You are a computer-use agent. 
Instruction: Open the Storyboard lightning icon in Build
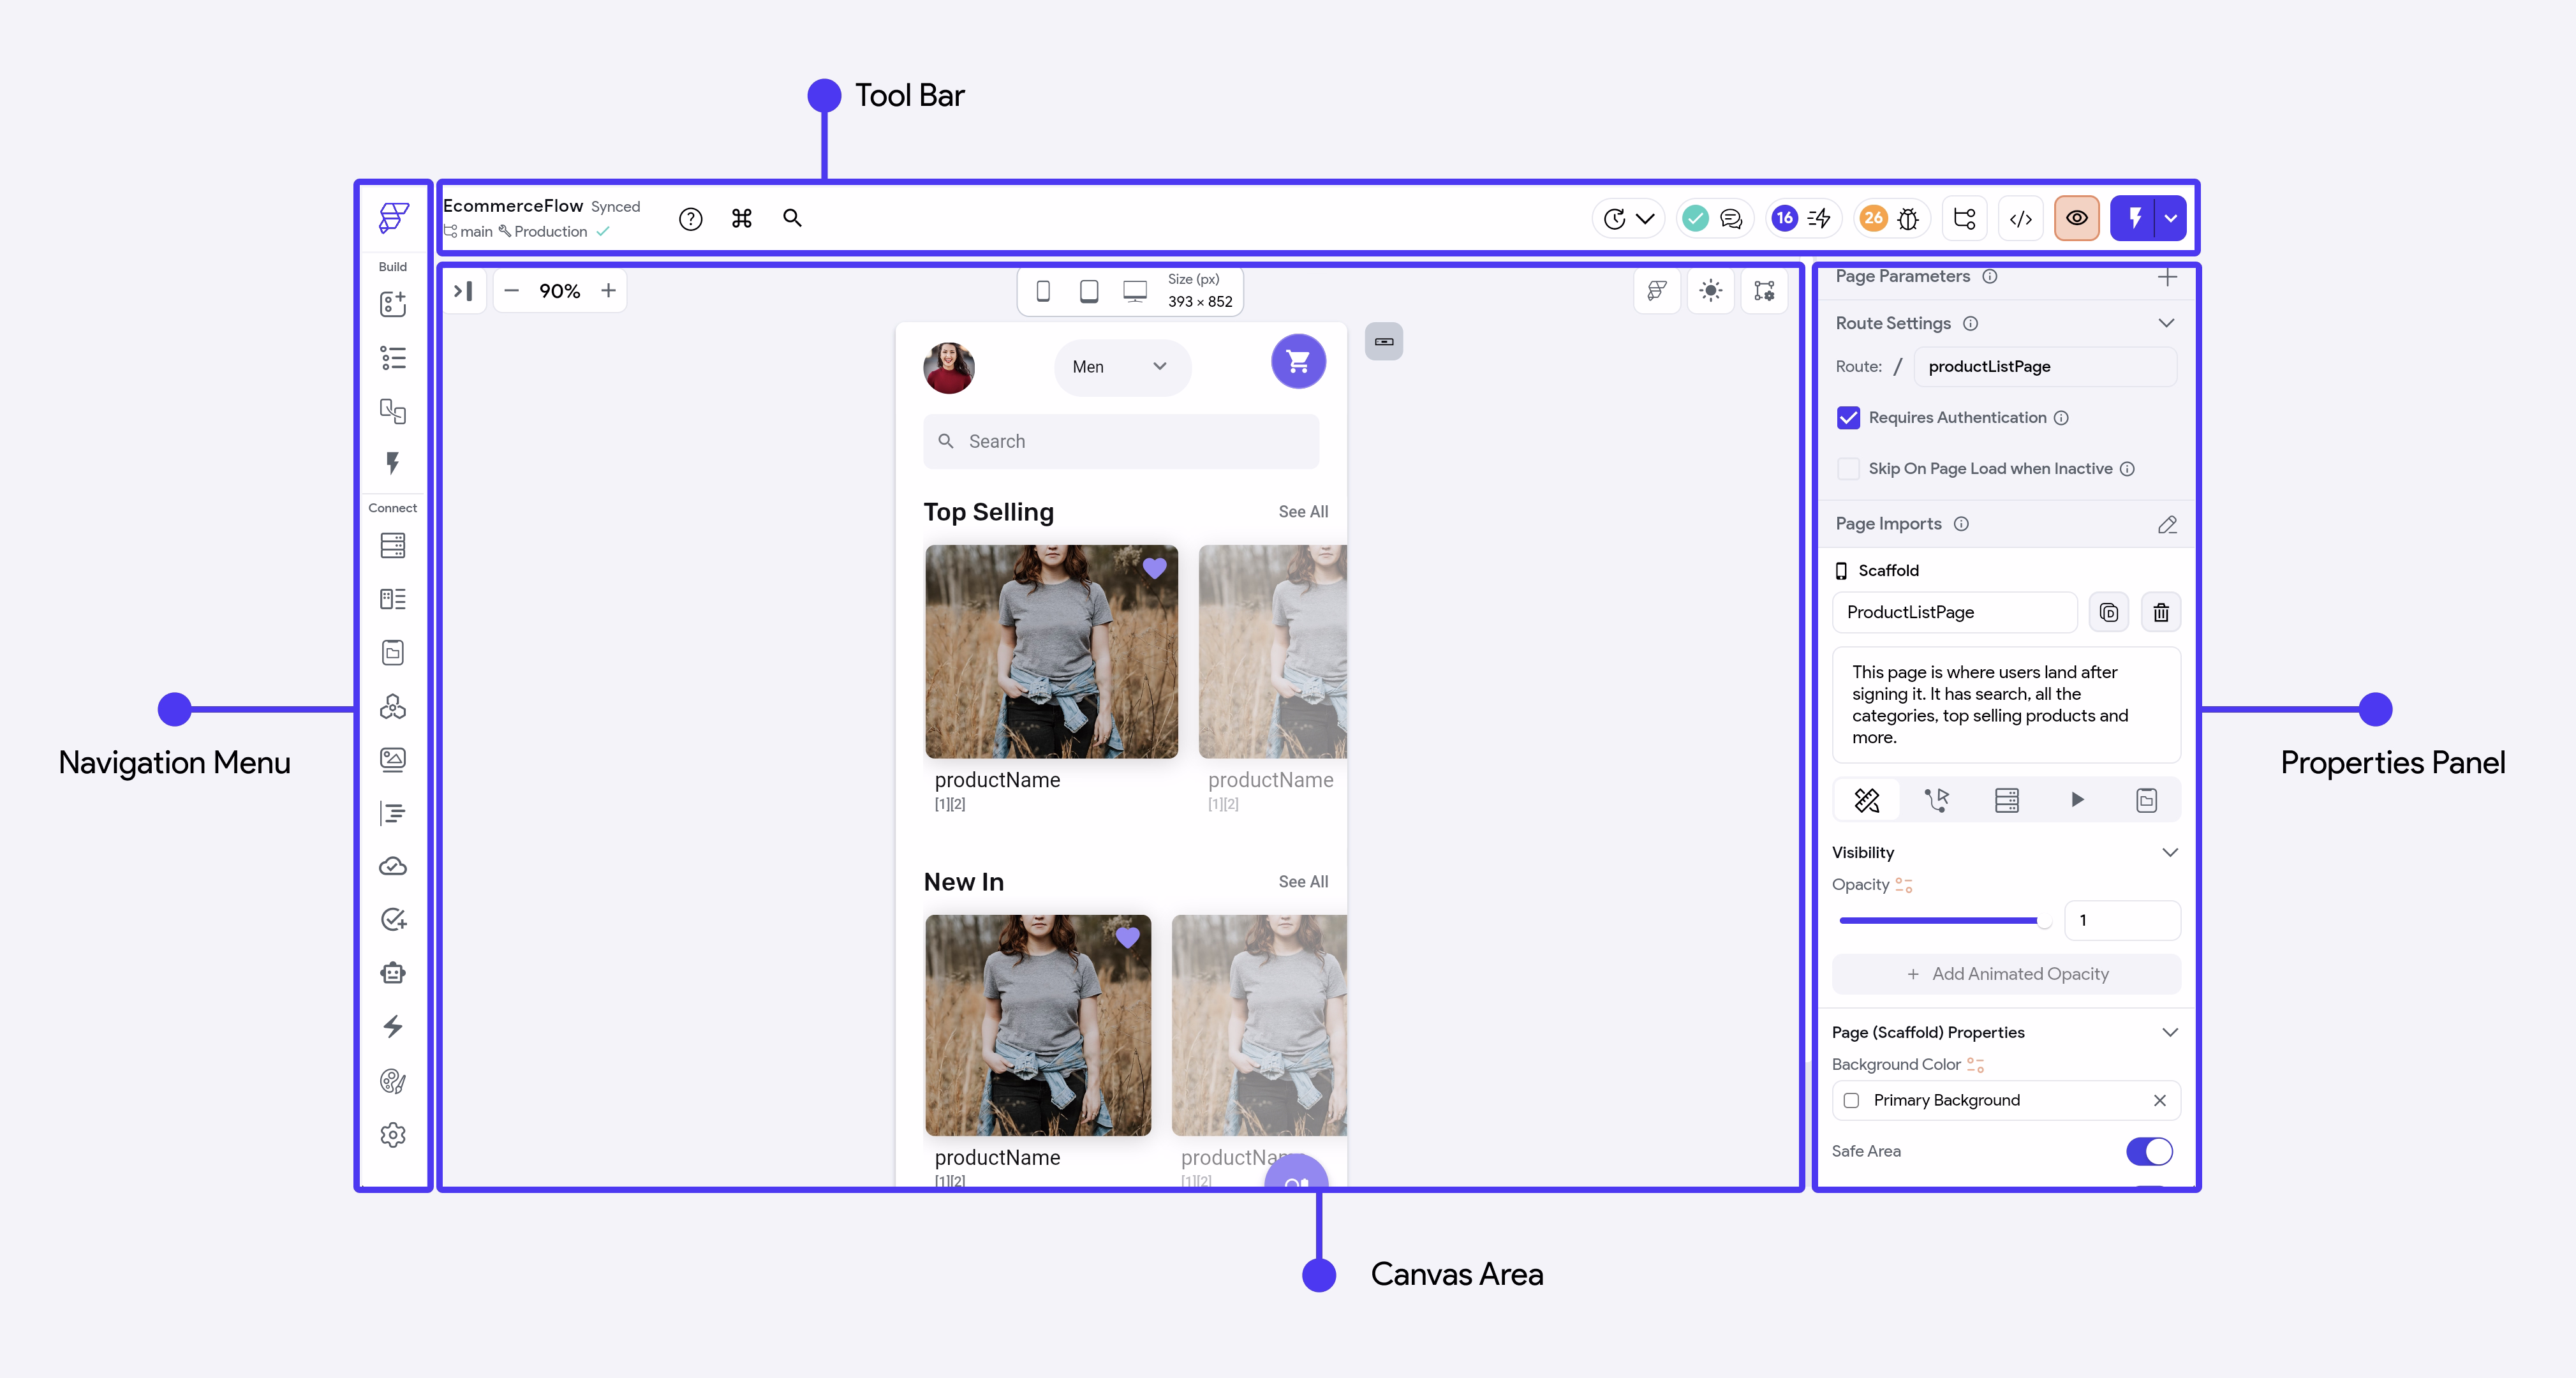[393, 463]
